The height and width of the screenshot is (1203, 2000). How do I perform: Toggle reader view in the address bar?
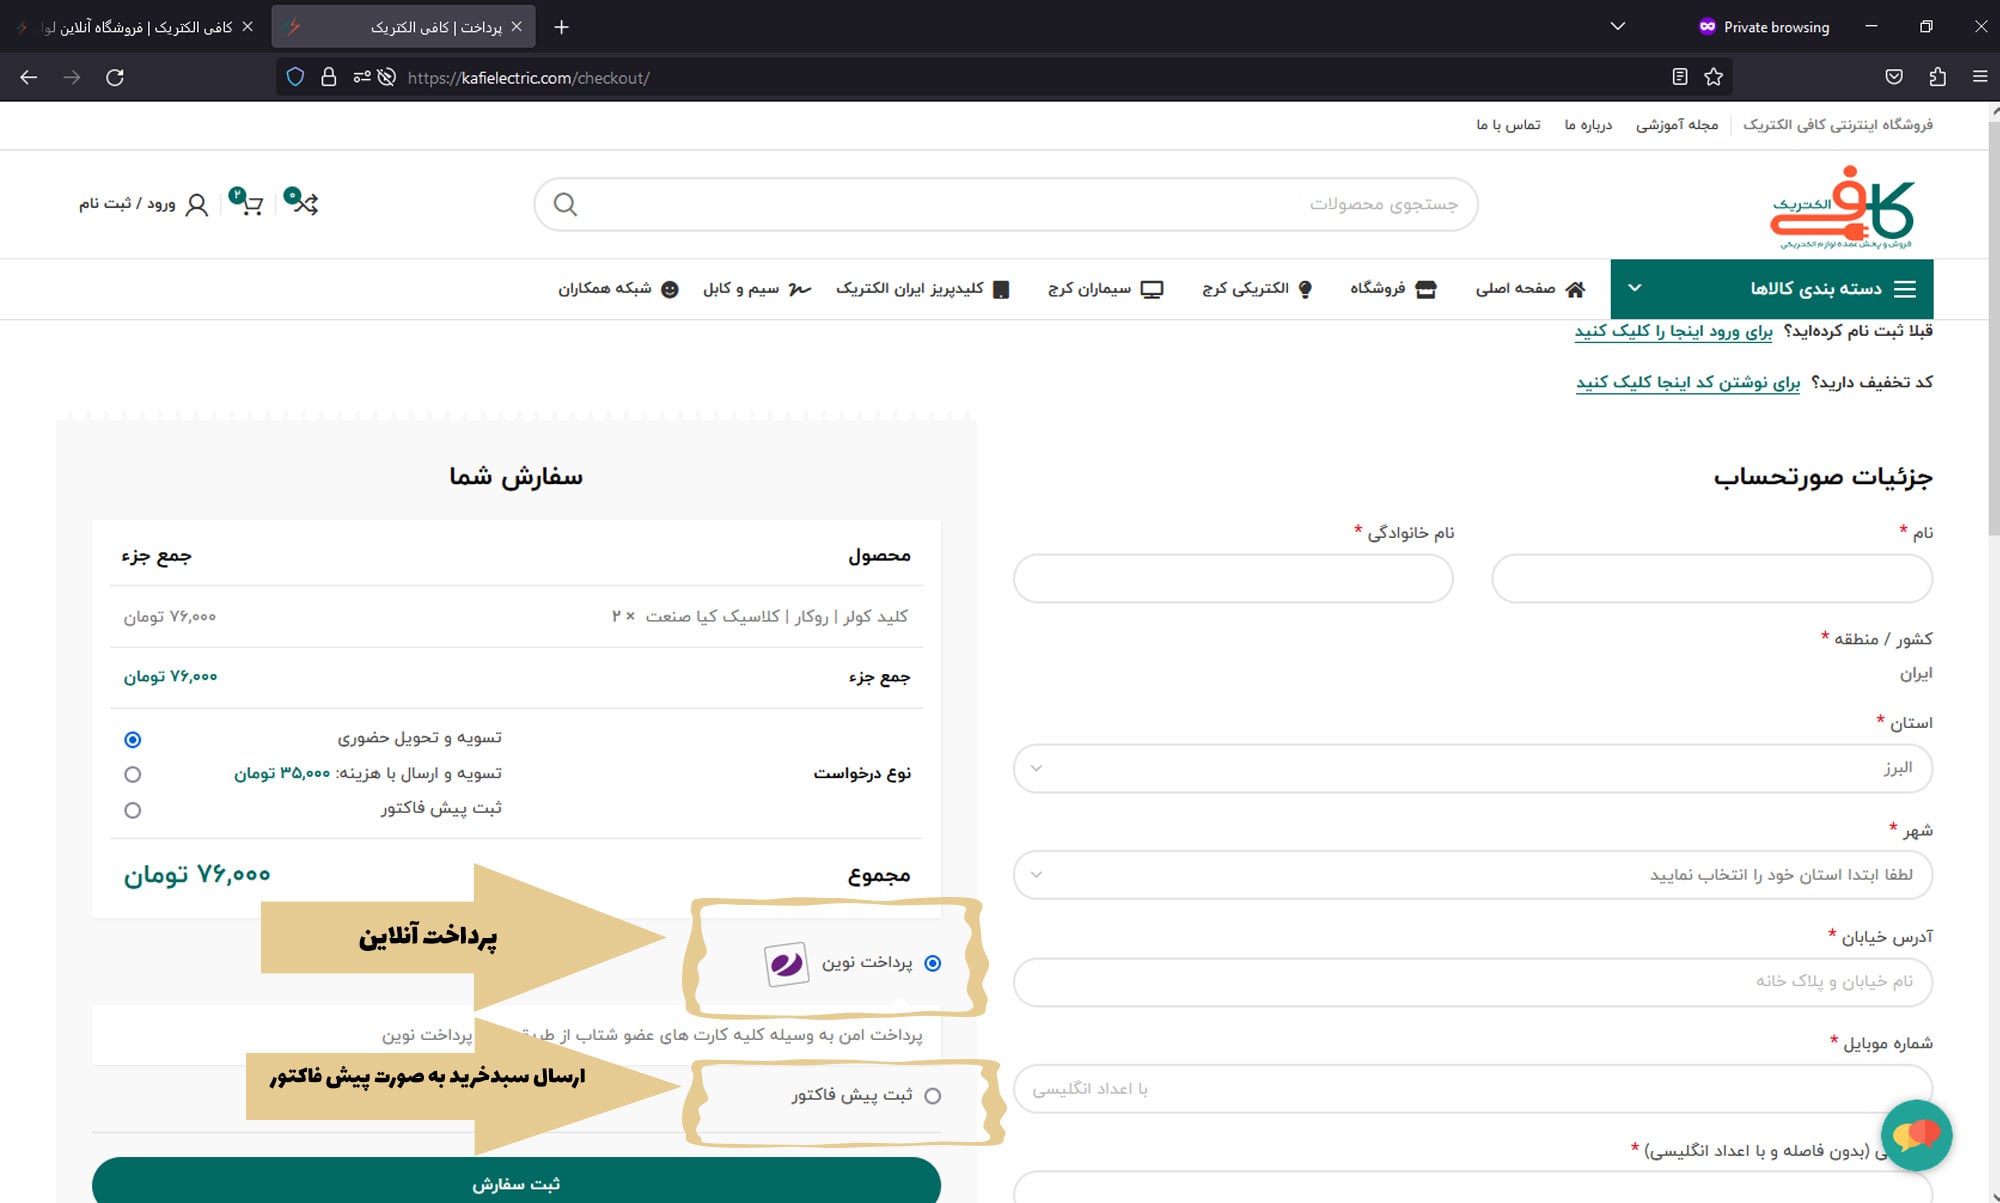pyautogui.click(x=1680, y=77)
